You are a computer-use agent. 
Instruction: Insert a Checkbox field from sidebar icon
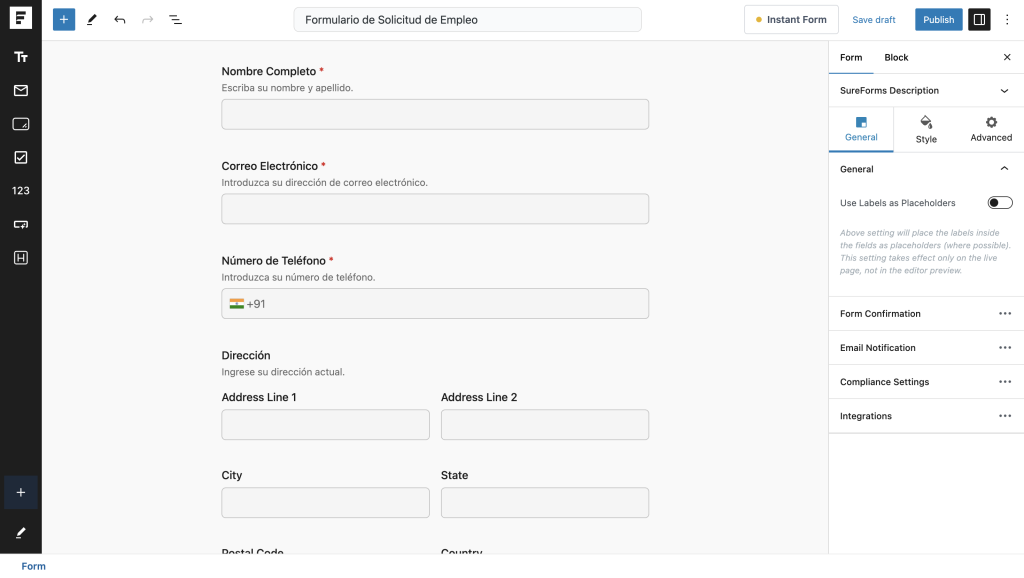pyautogui.click(x=21, y=157)
